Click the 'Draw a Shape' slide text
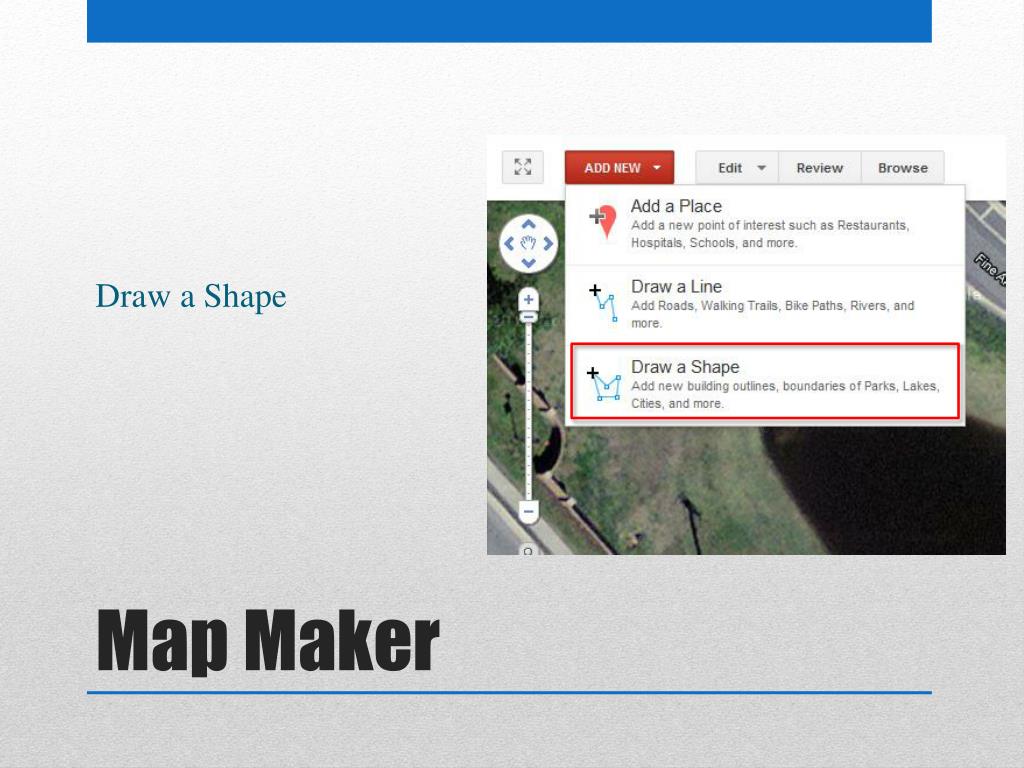The height and width of the screenshot is (768, 1024). point(191,296)
